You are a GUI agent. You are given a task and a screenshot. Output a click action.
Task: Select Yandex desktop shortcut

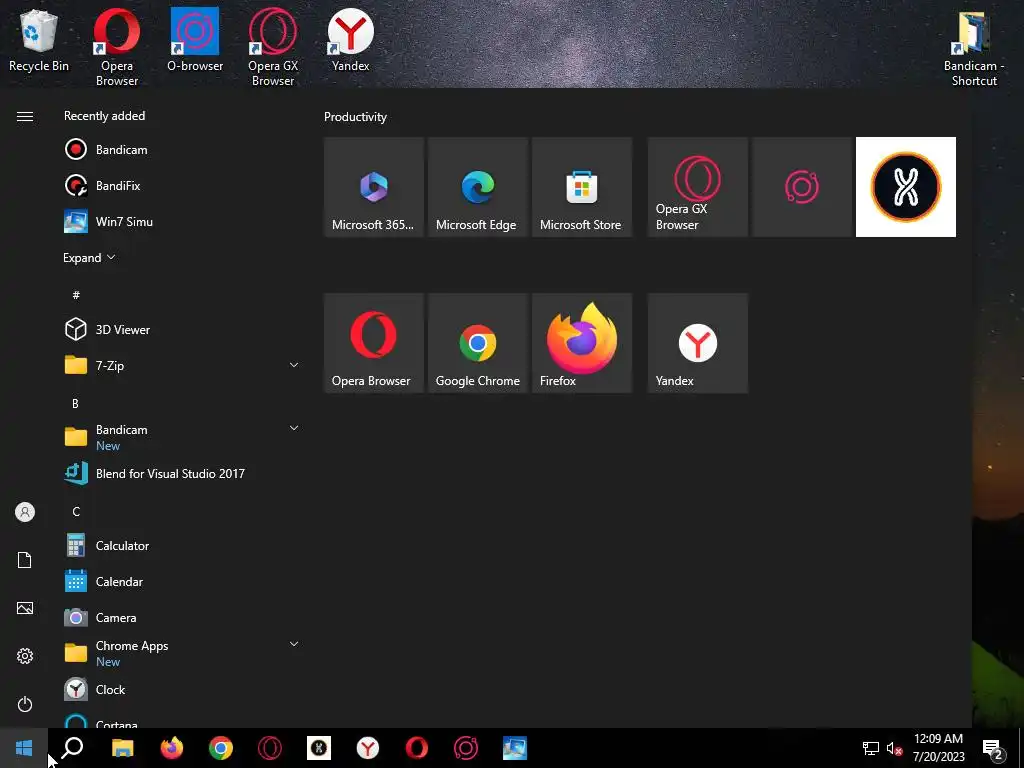(x=351, y=40)
